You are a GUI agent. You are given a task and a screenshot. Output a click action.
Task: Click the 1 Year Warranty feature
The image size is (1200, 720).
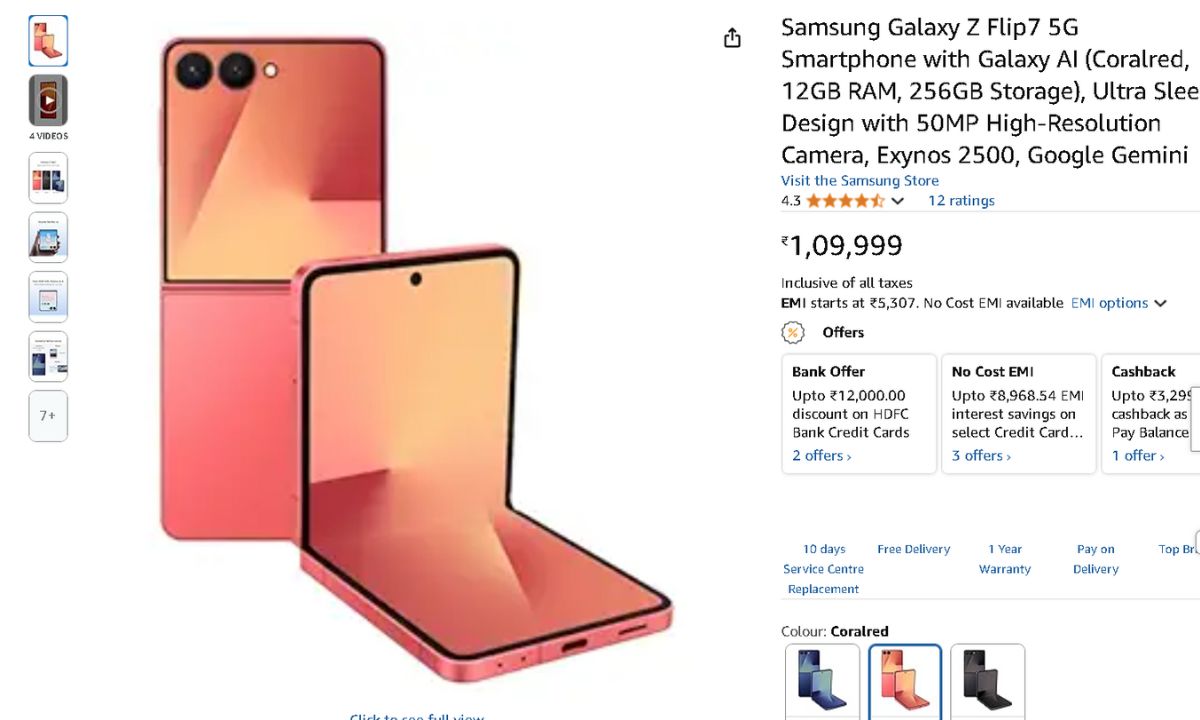click(x=1004, y=559)
